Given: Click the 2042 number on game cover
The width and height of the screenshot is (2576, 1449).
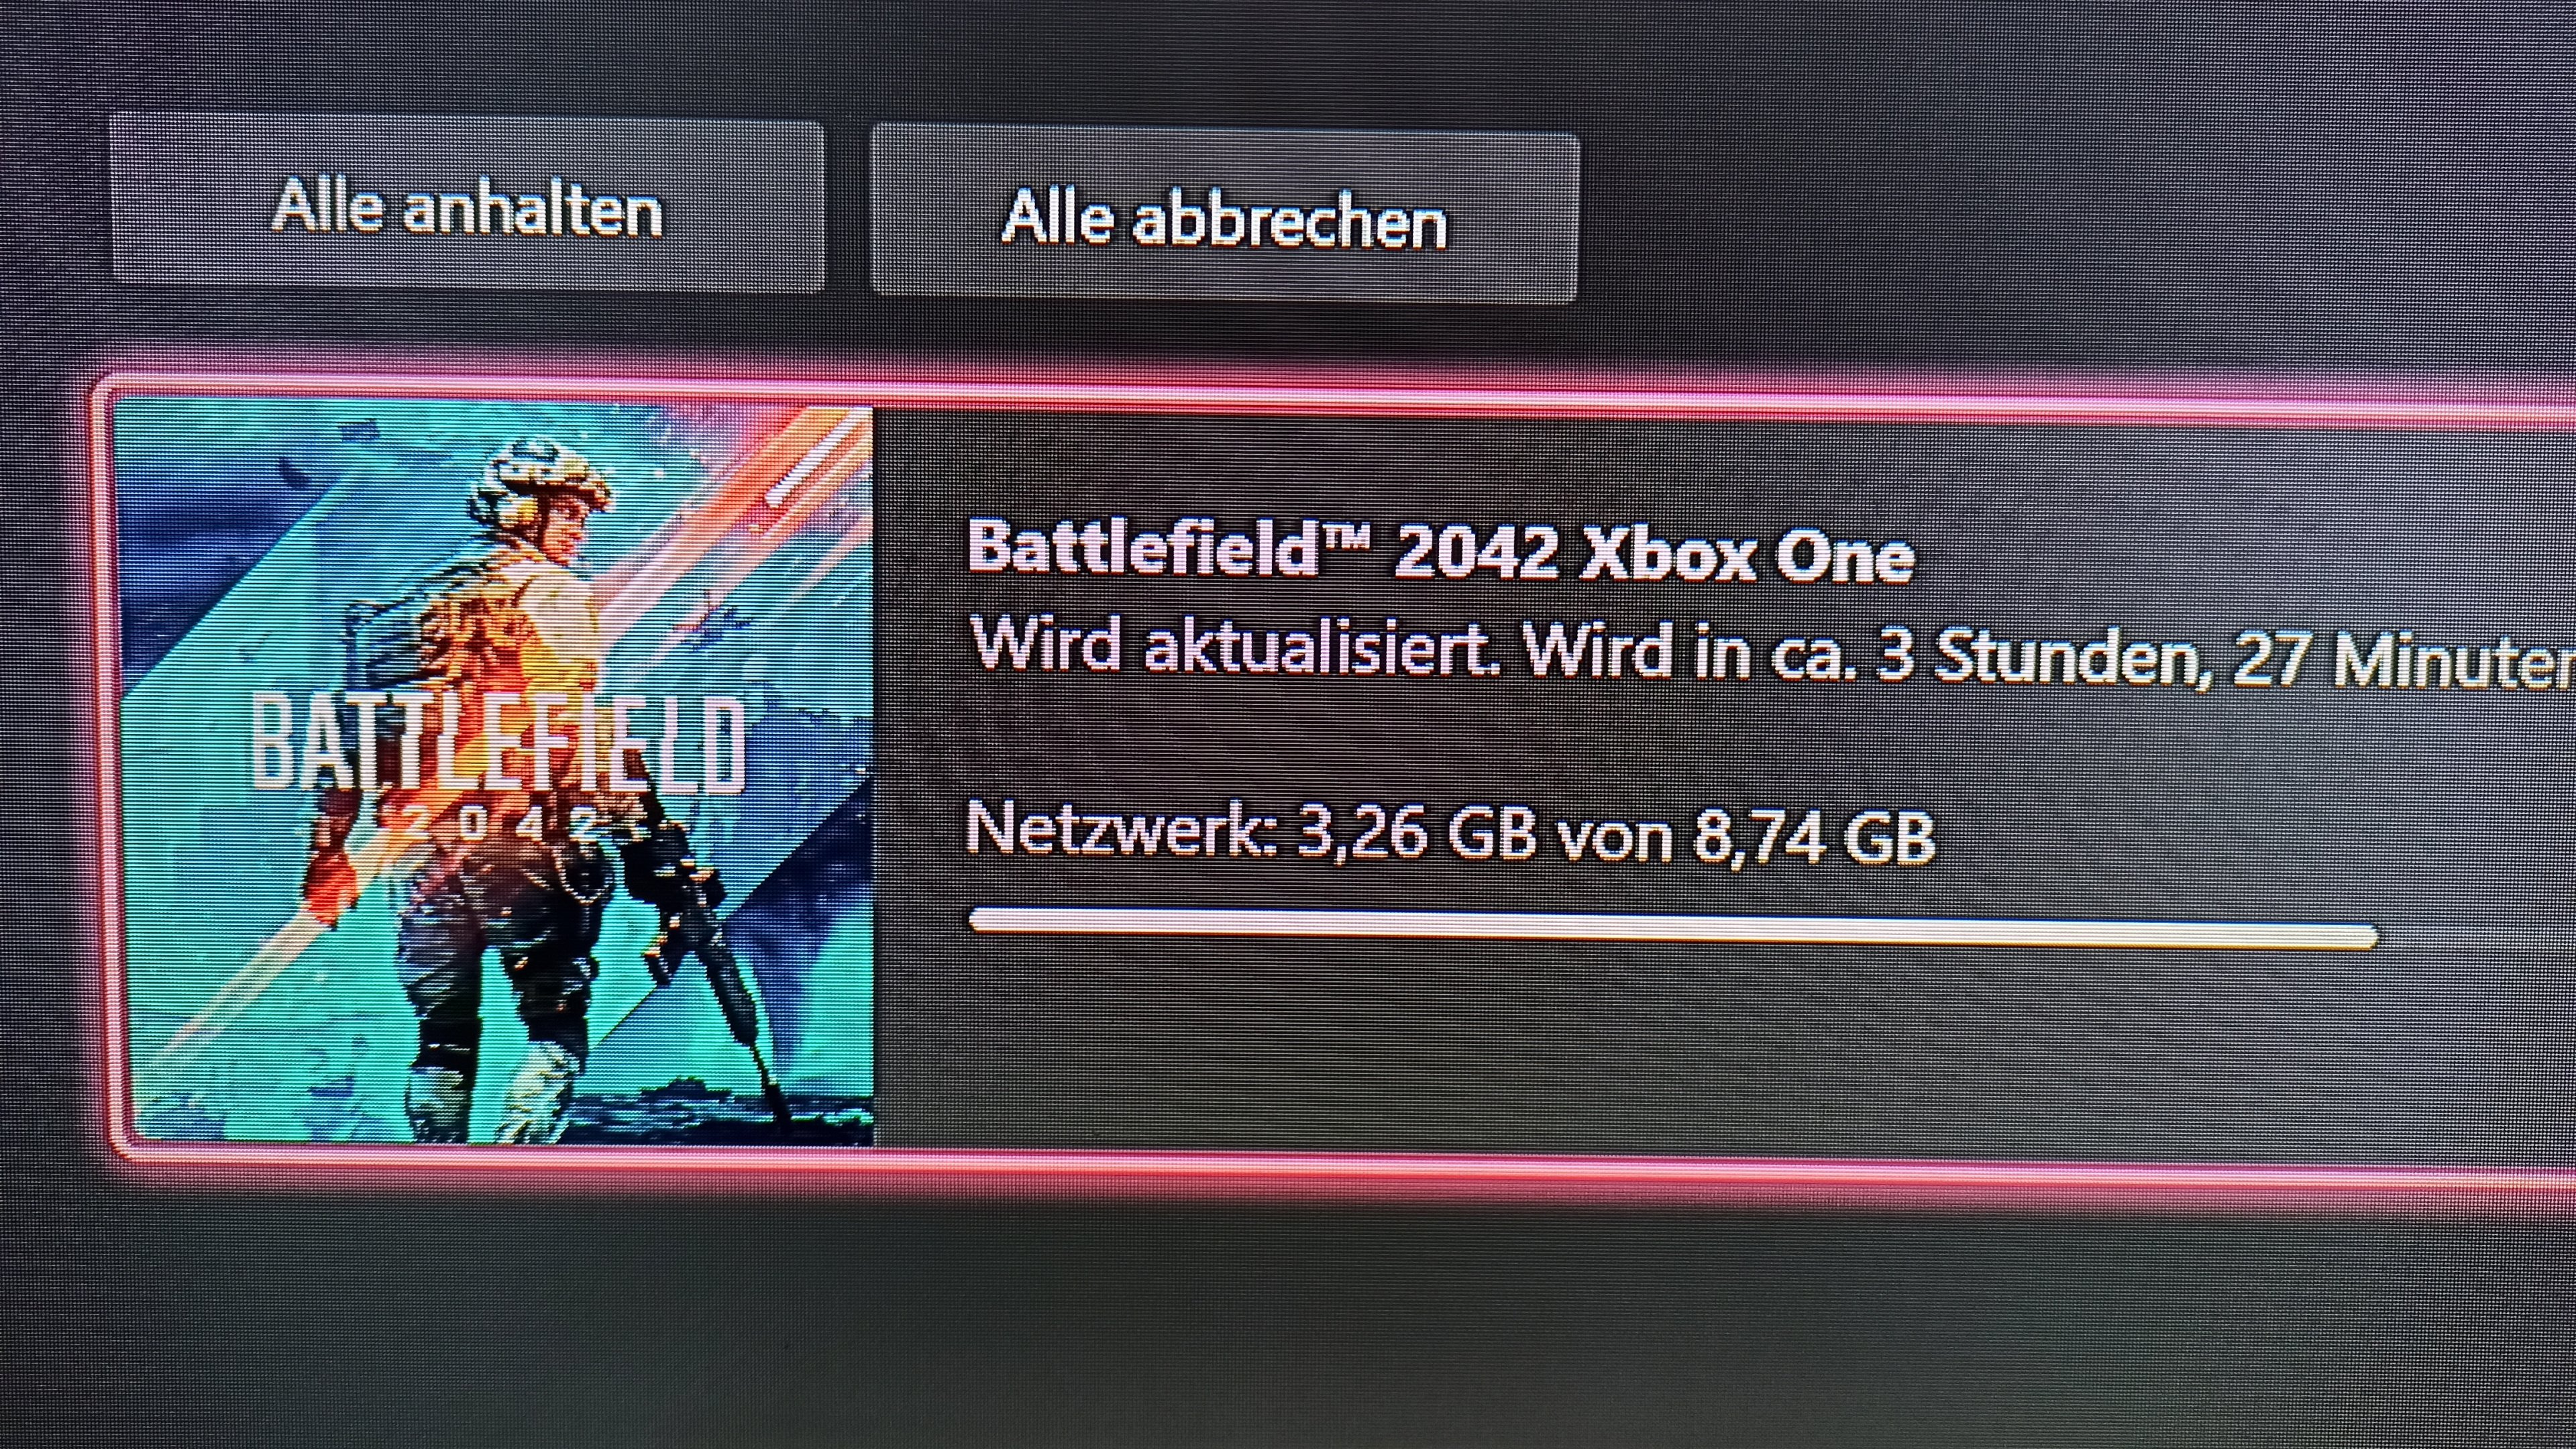Looking at the screenshot, I should coord(500,825).
